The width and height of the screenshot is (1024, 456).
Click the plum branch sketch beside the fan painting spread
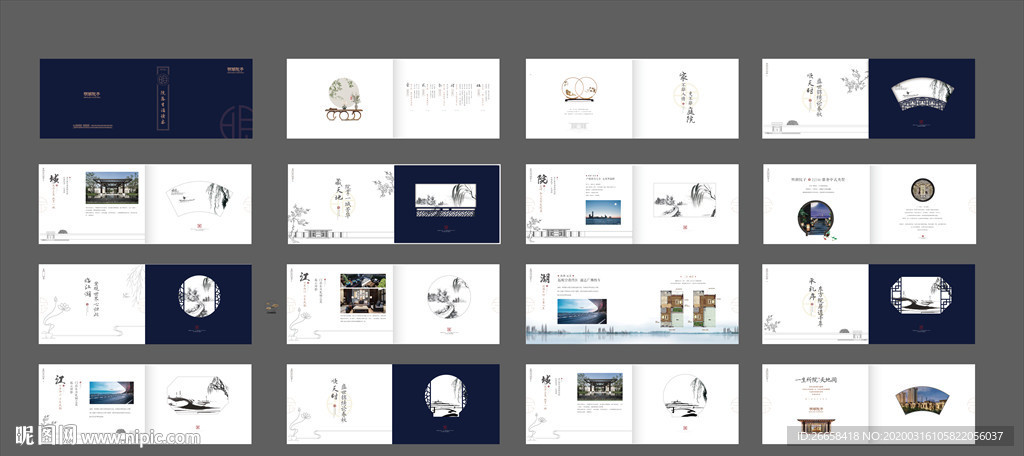tap(854, 81)
